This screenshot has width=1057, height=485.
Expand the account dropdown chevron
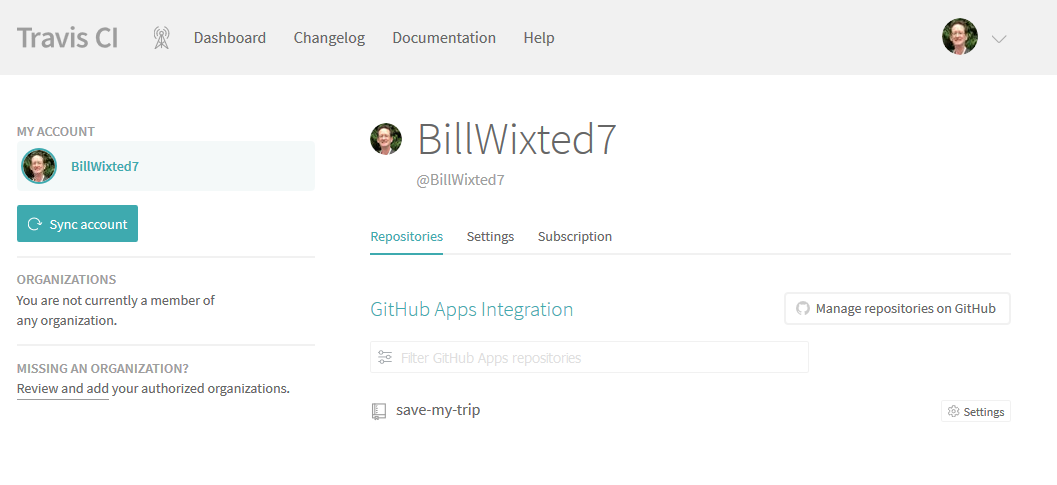click(x=999, y=39)
